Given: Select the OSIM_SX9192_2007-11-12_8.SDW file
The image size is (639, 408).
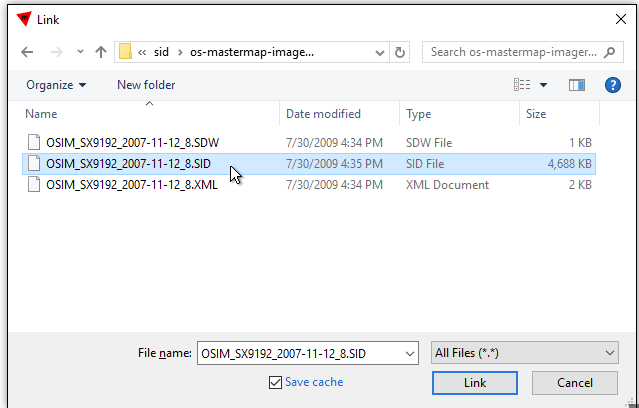Looking at the screenshot, I should coord(132,142).
